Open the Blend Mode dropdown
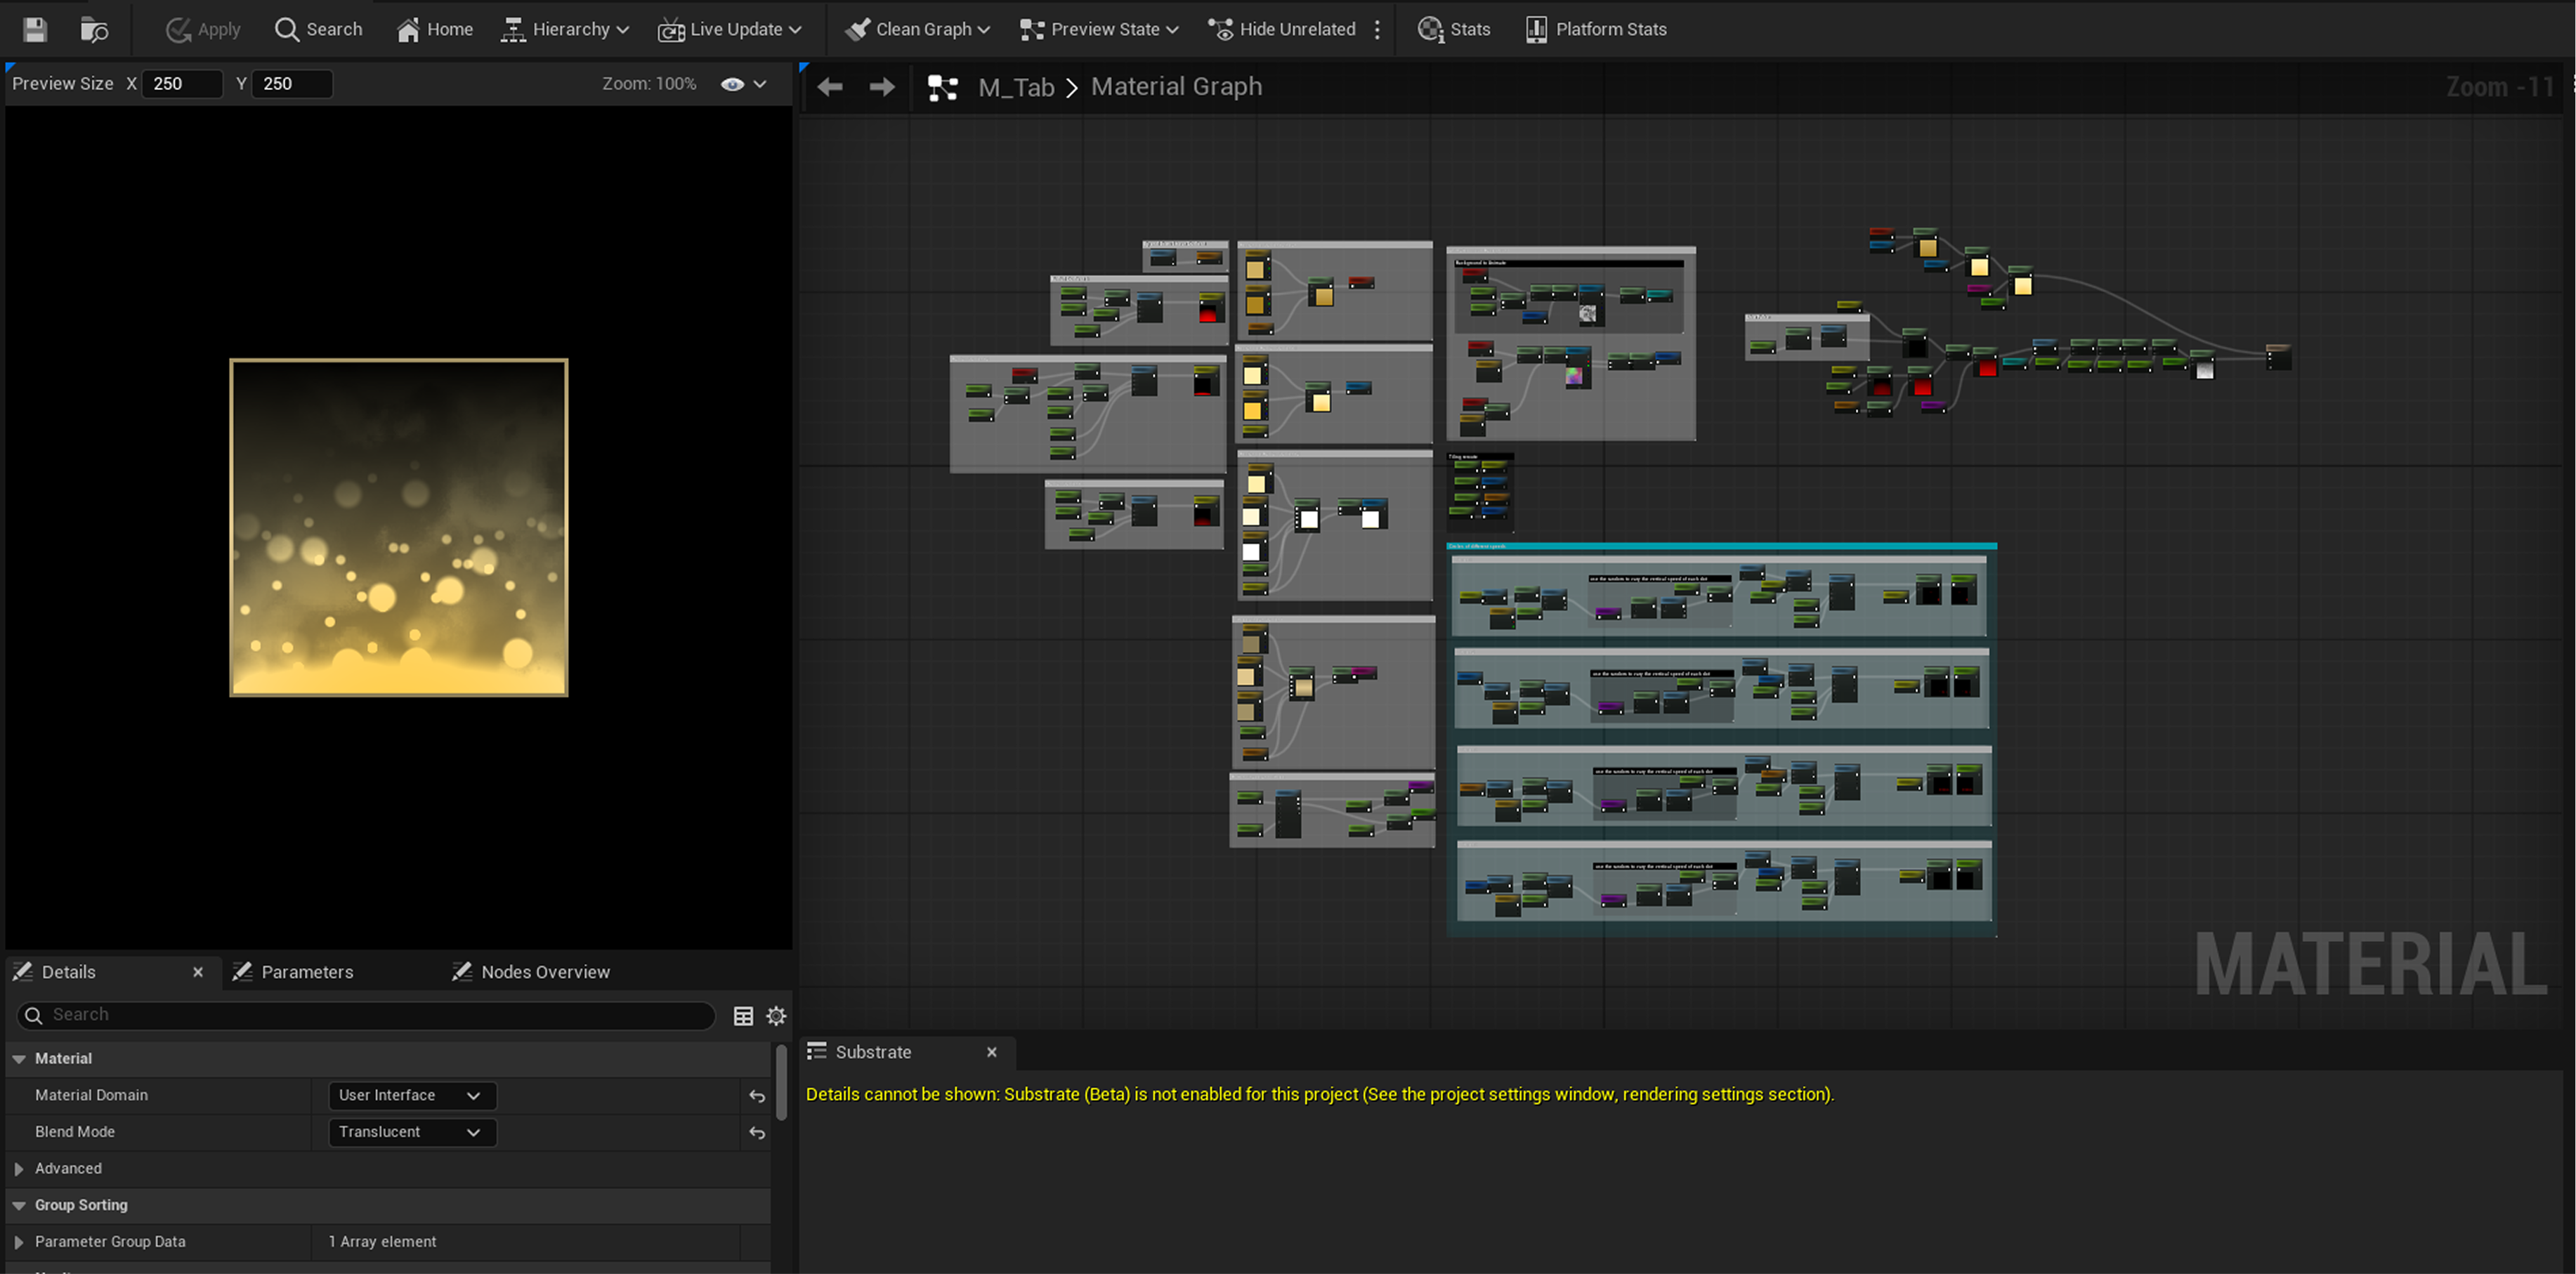Viewport: 2576px width, 1274px height. point(411,1132)
